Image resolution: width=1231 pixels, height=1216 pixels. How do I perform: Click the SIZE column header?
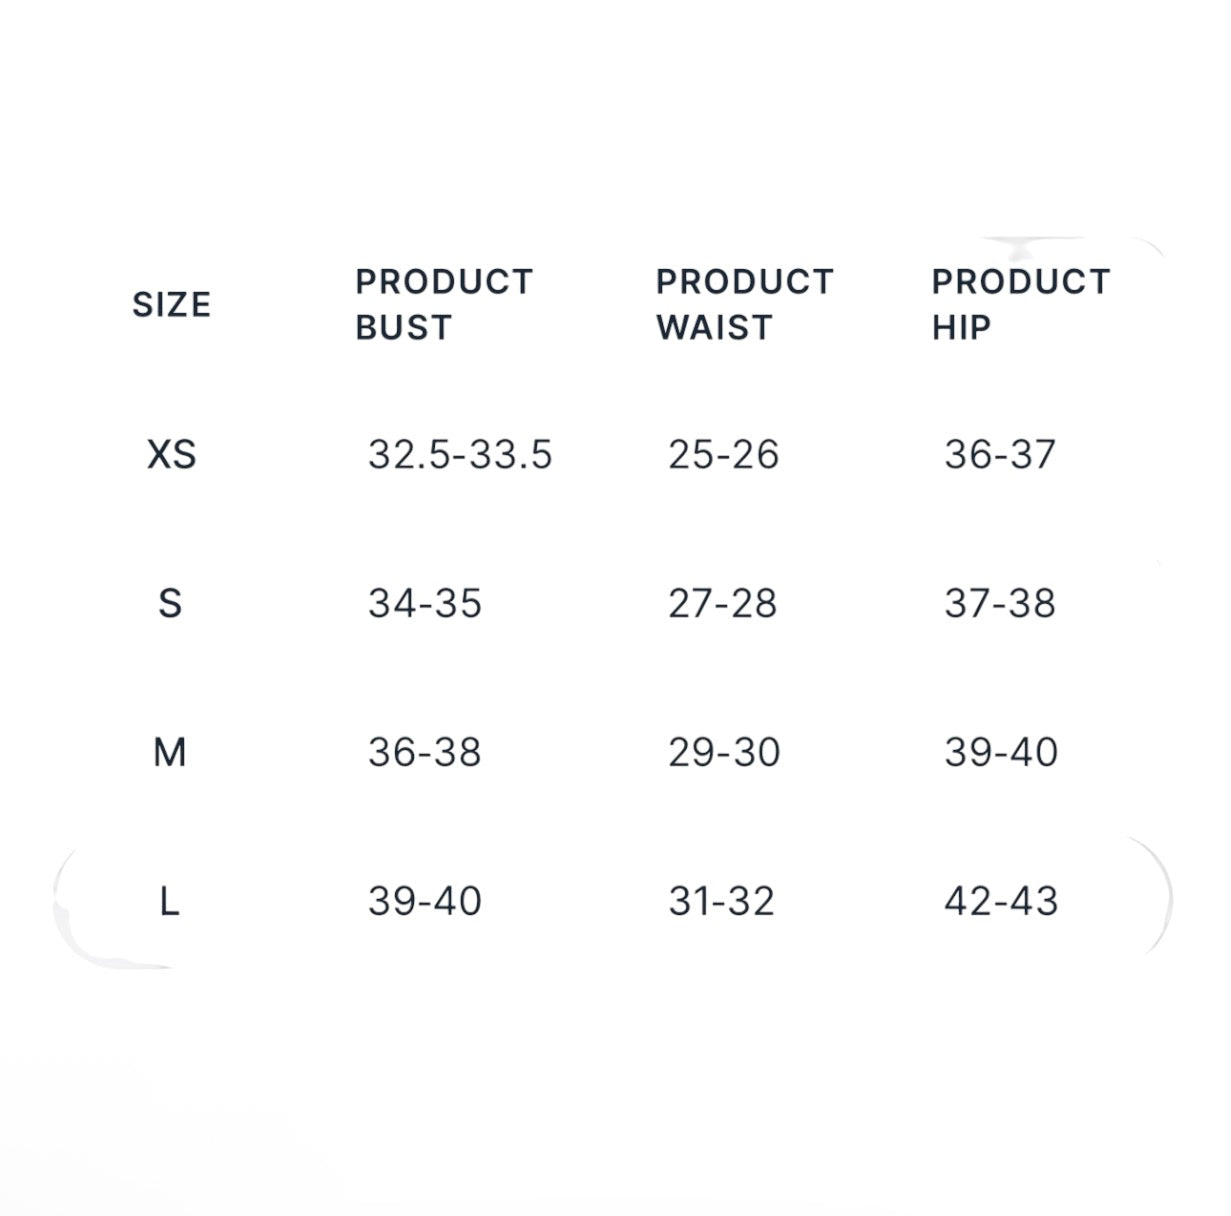tap(171, 305)
